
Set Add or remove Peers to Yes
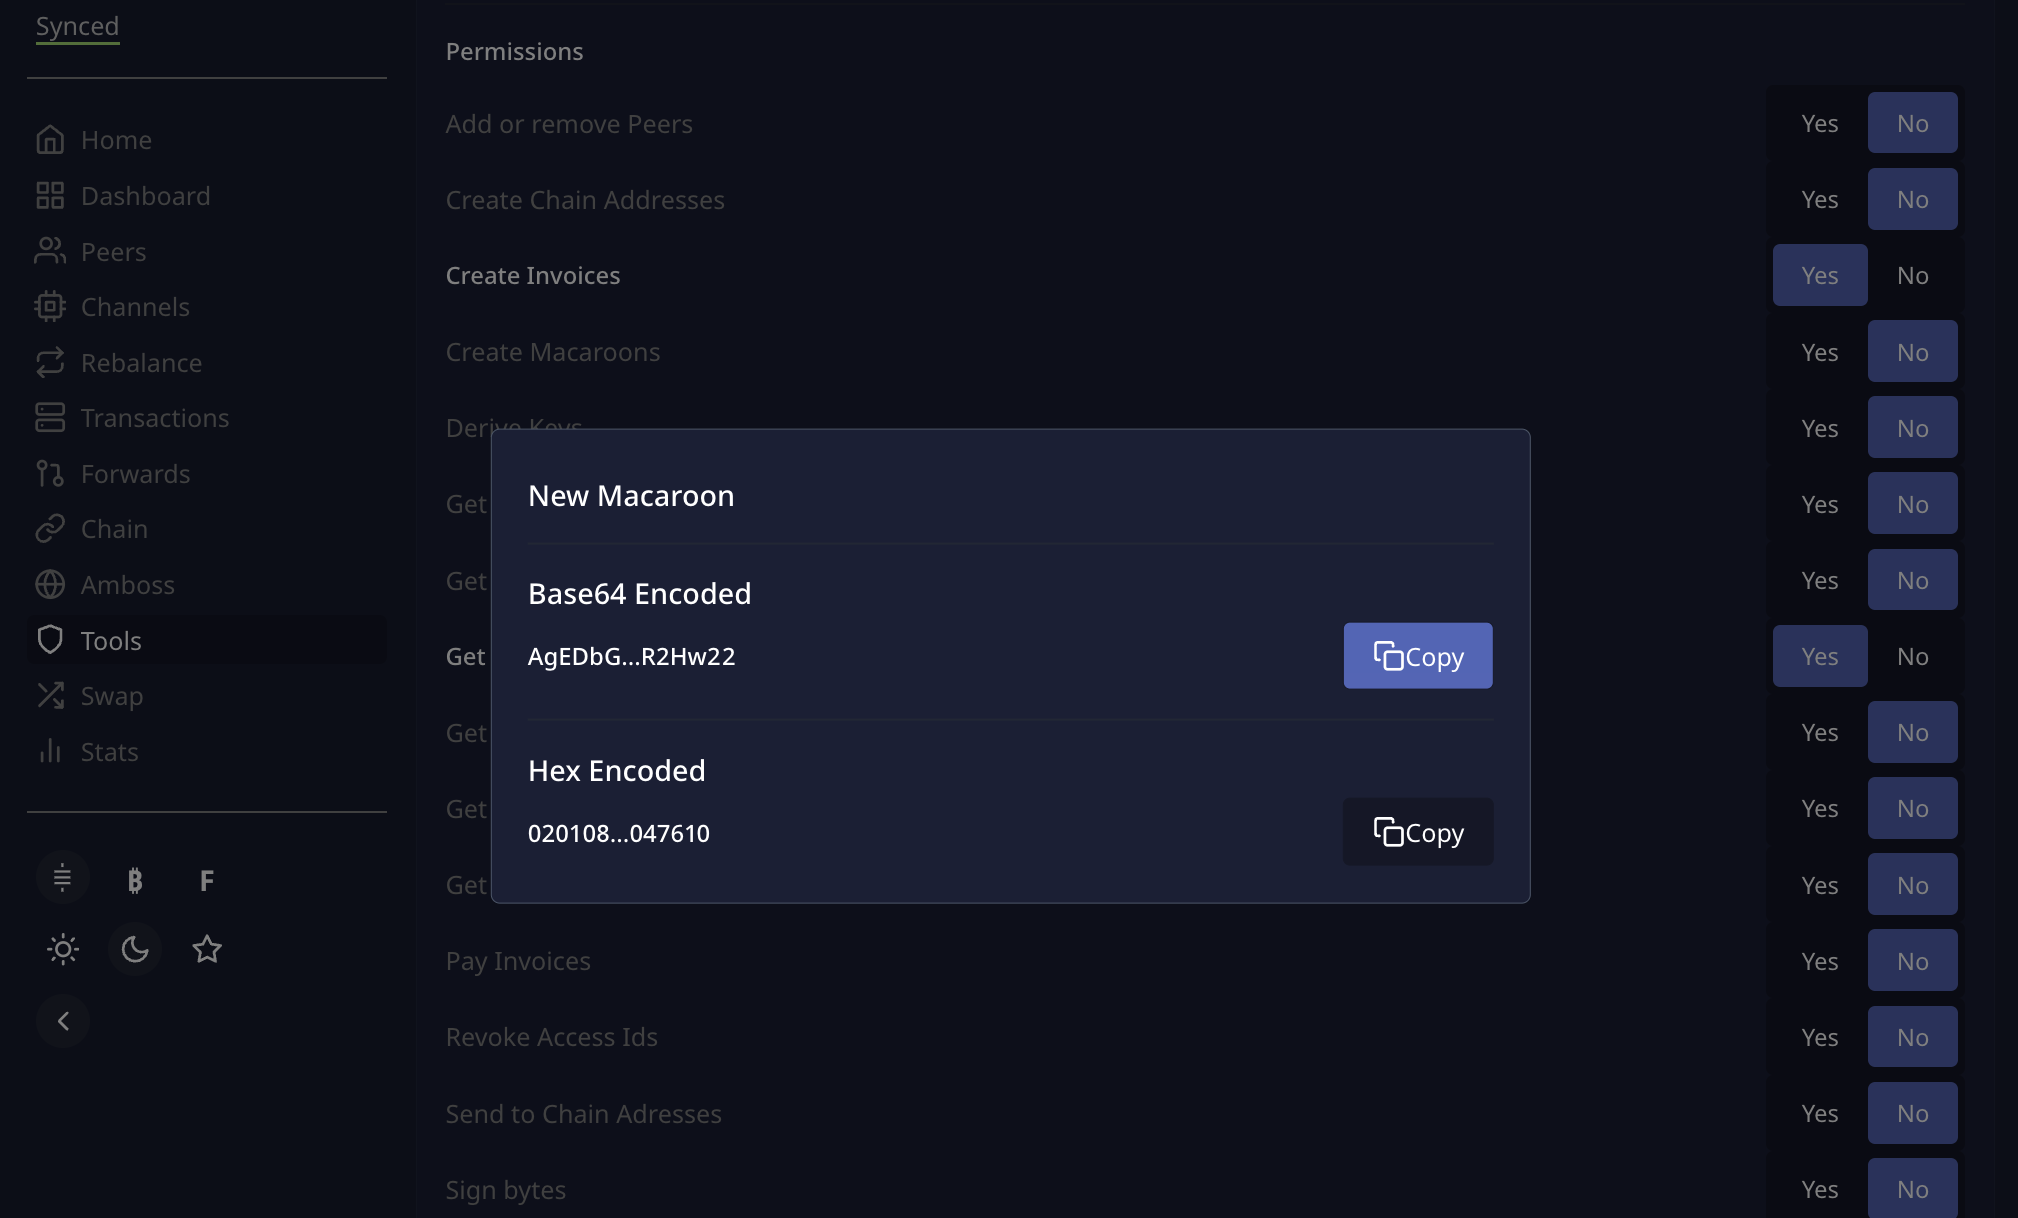tap(1820, 123)
